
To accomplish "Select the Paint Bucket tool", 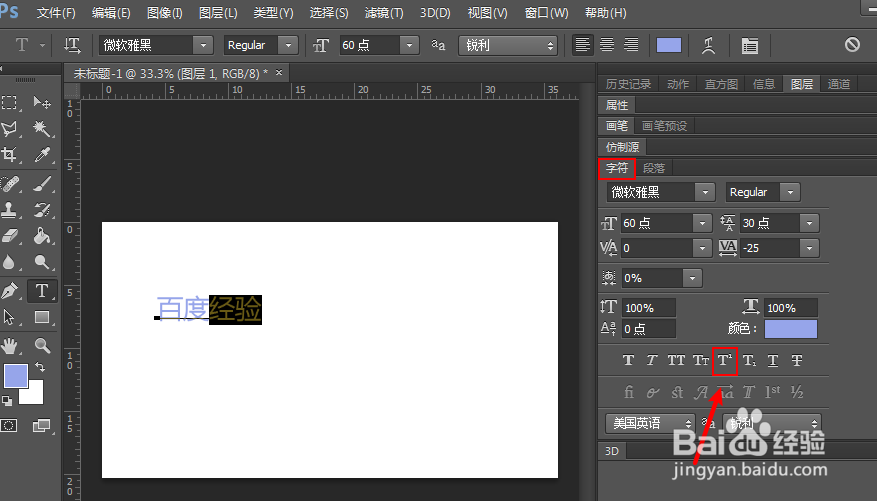I will point(42,236).
